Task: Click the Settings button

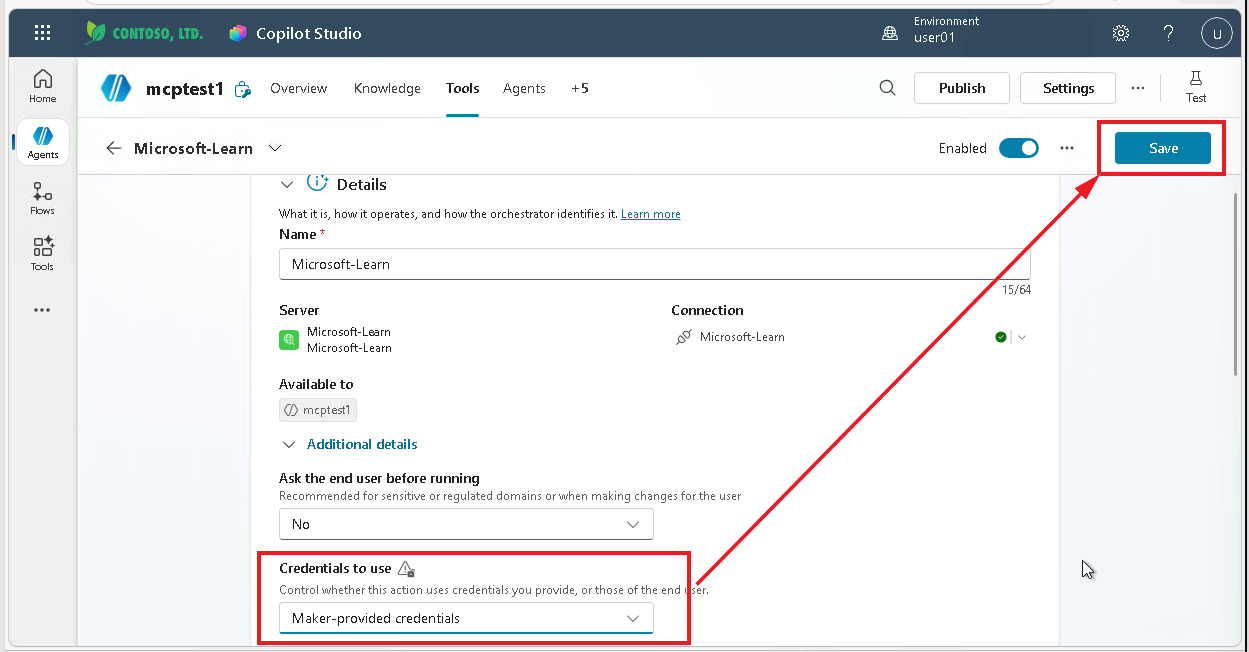Action: pyautogui.click(x=1068, y=88)
